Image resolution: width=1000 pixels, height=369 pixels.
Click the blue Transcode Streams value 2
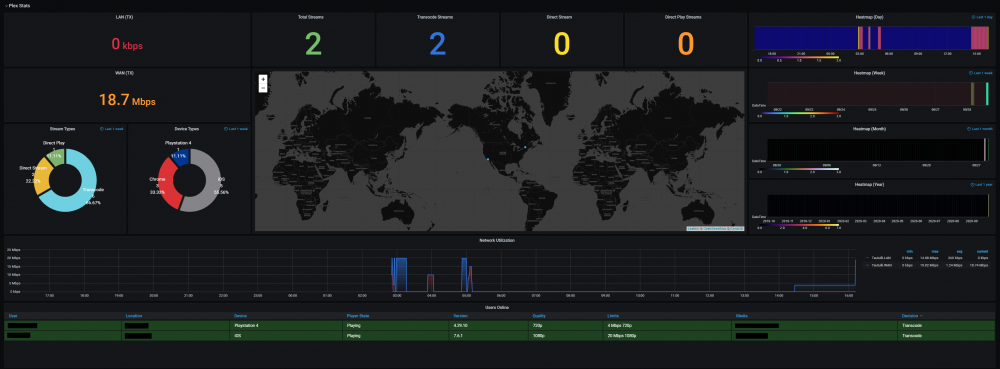[438, 44]
